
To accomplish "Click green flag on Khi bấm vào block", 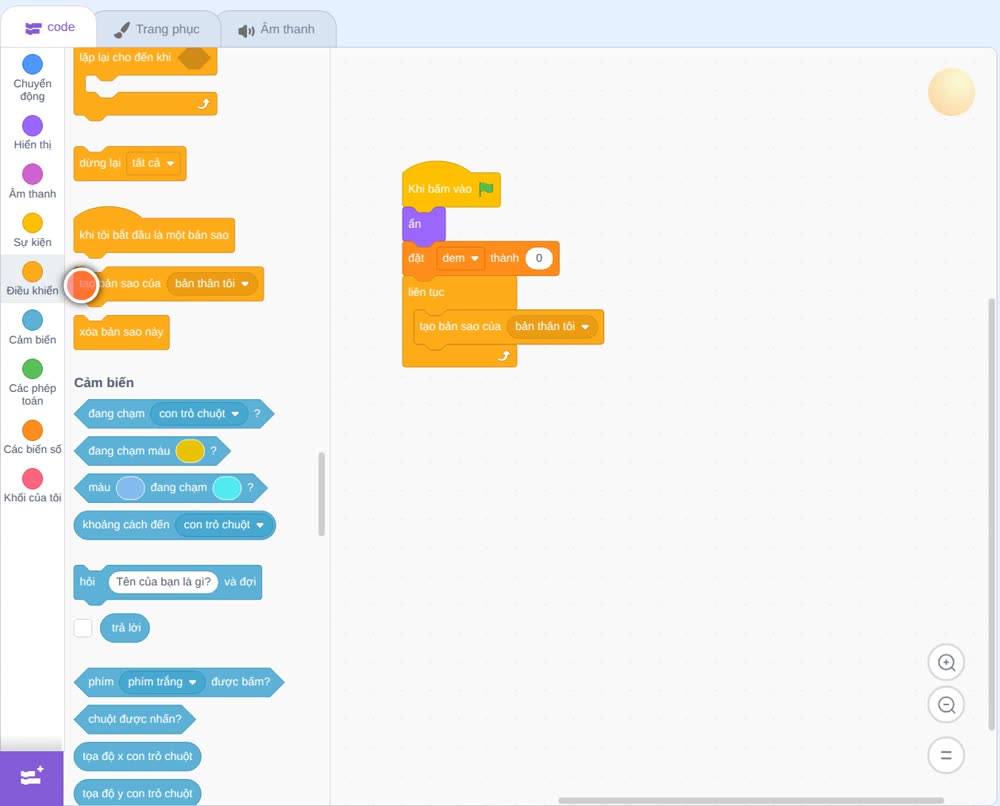I will pos(486,189).
